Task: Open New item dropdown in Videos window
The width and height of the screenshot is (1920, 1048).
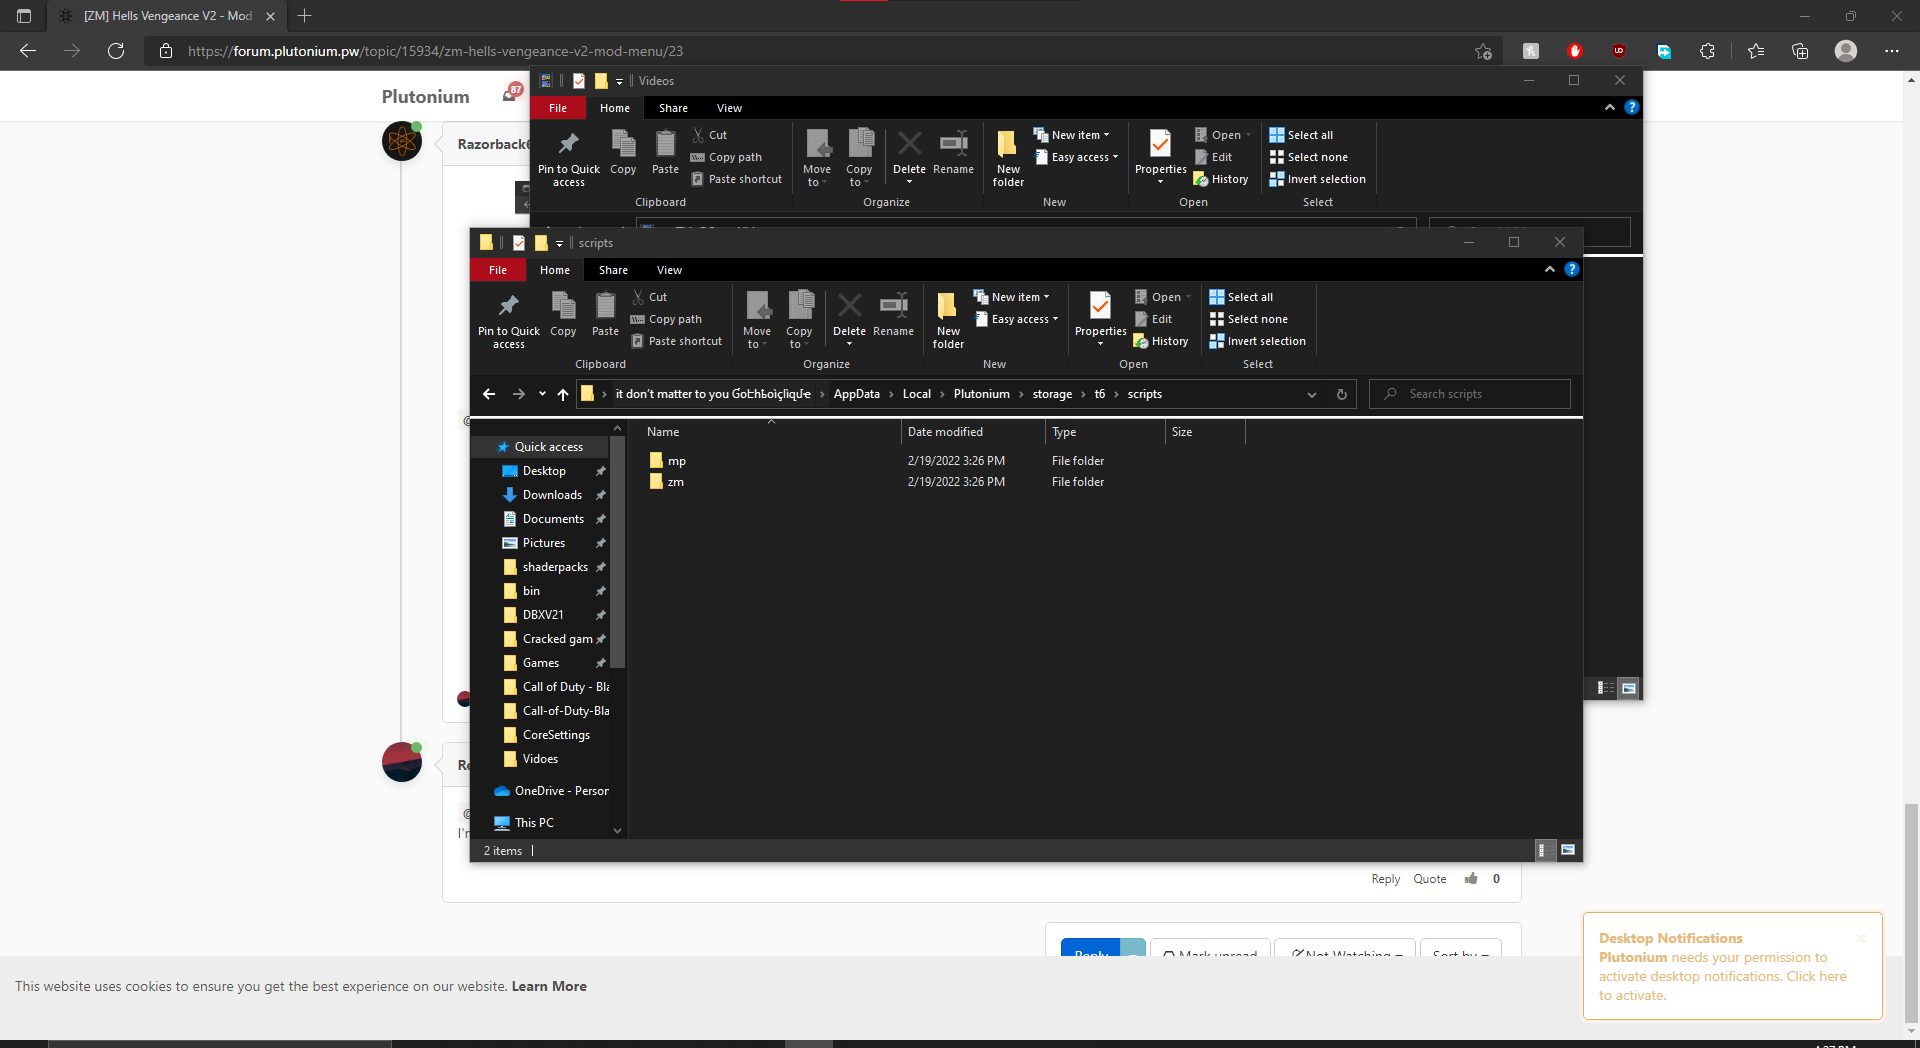Action: coord(1072,135)
